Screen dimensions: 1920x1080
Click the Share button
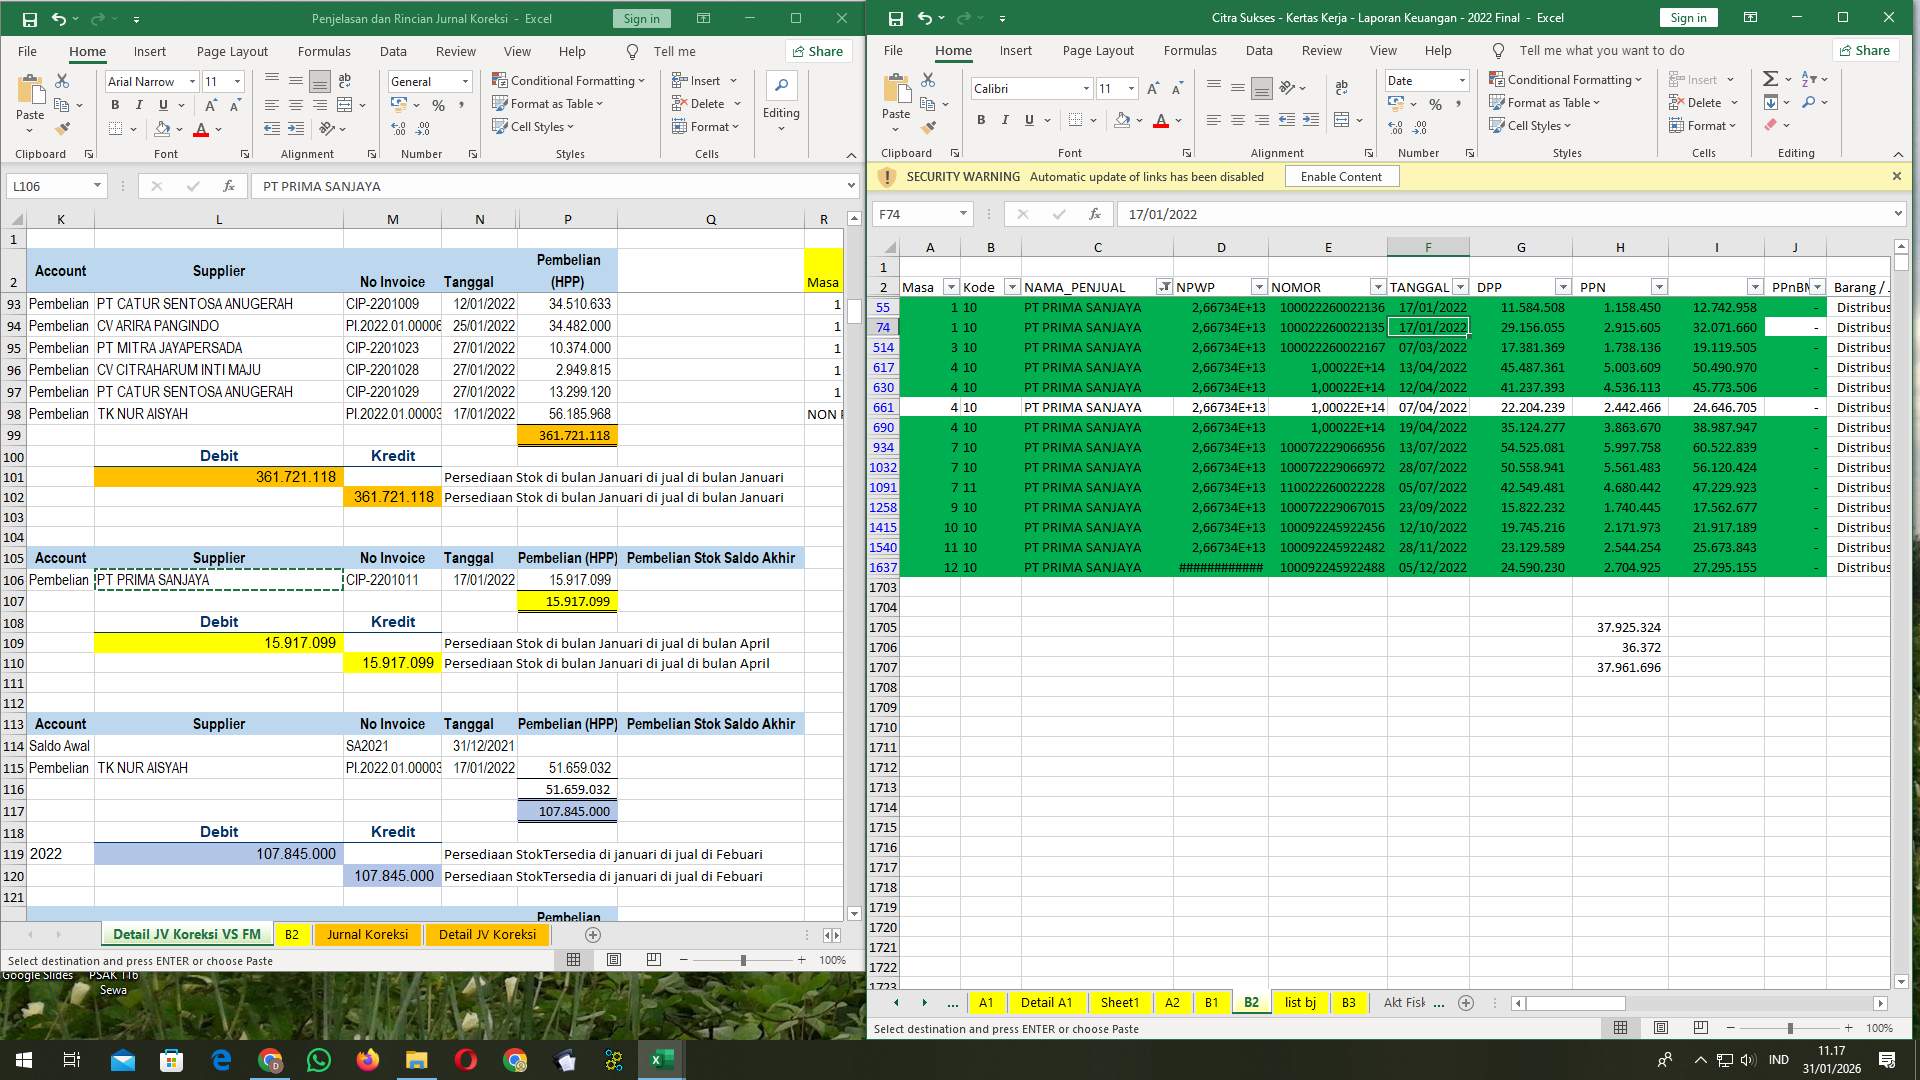pyautogui.click(x=818, y=51)
